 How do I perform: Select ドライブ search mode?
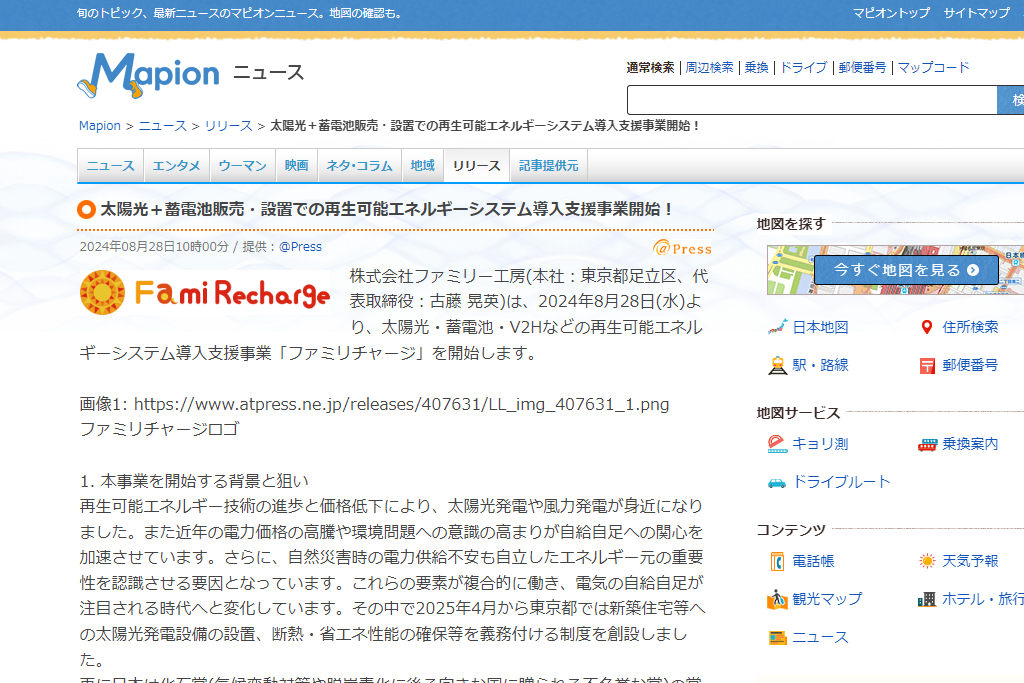803,68
